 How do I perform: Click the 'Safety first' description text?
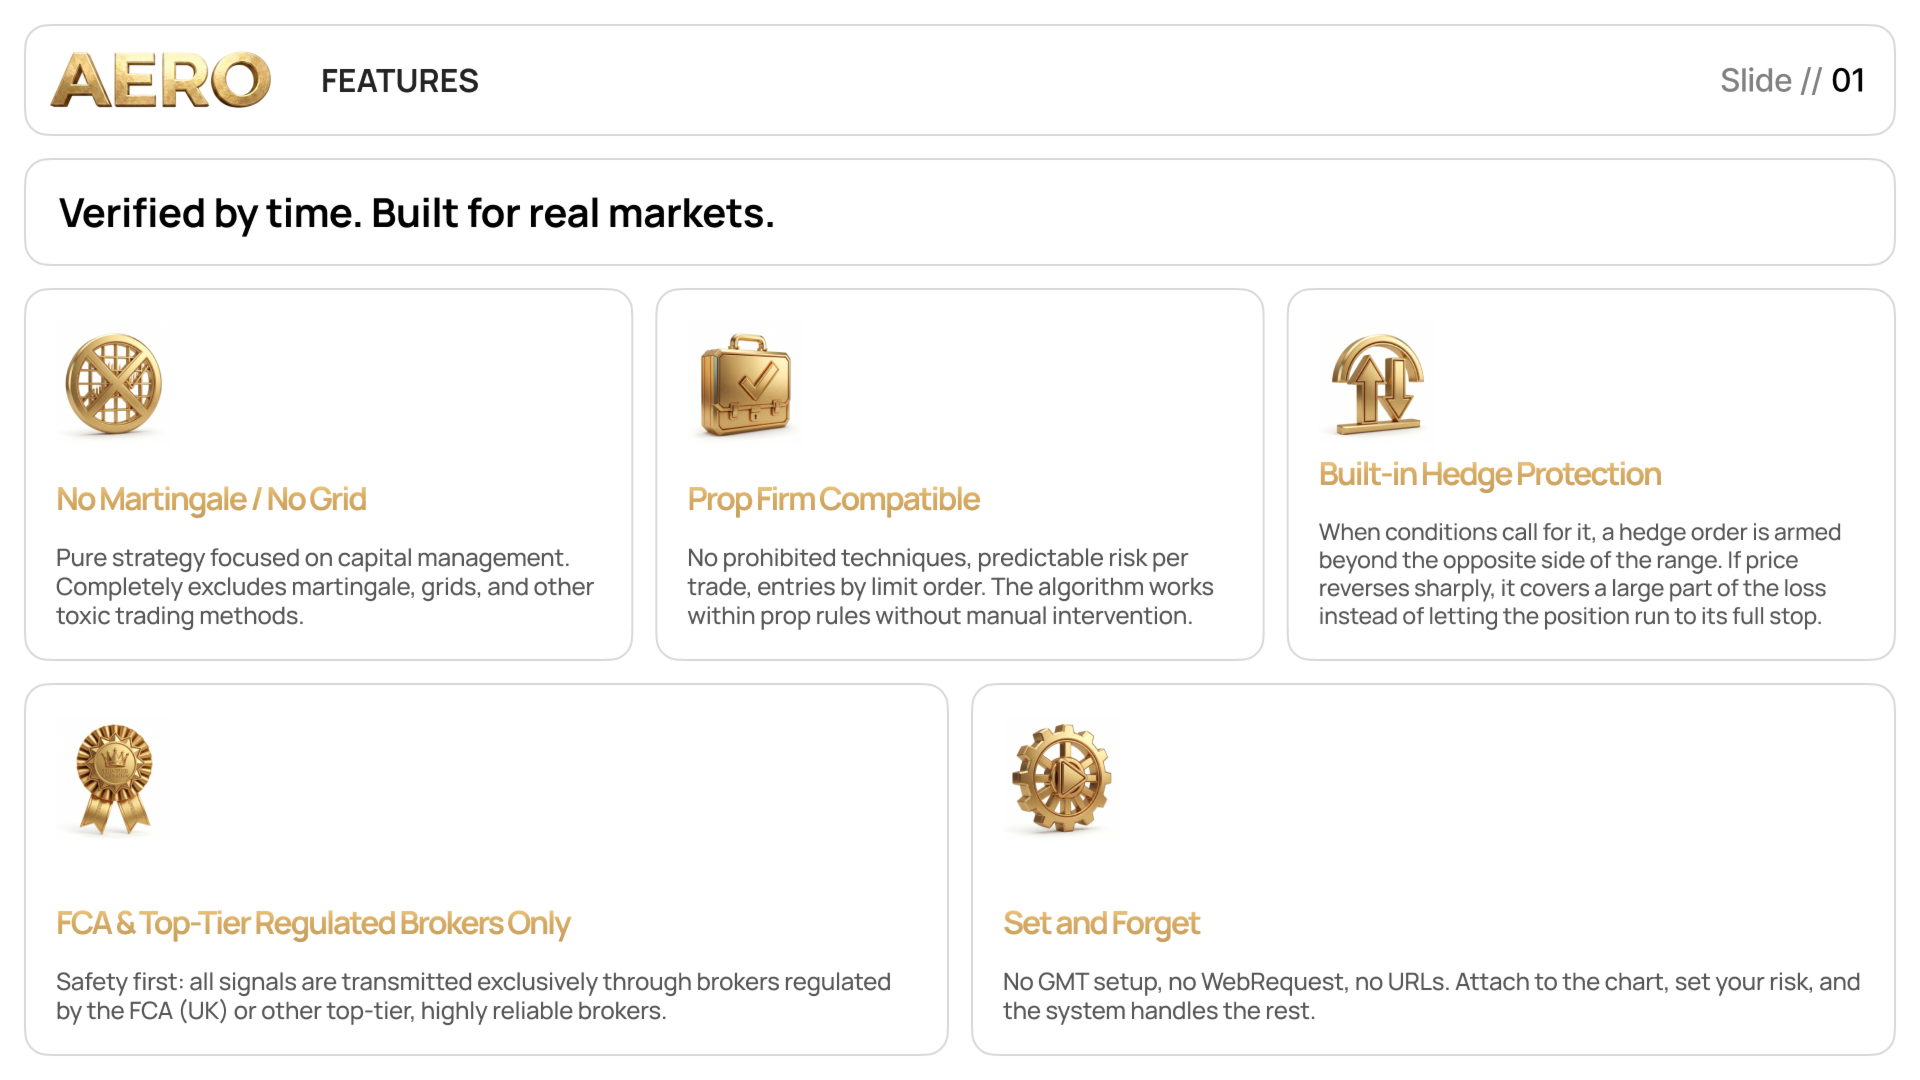click(x=473, y=996)
